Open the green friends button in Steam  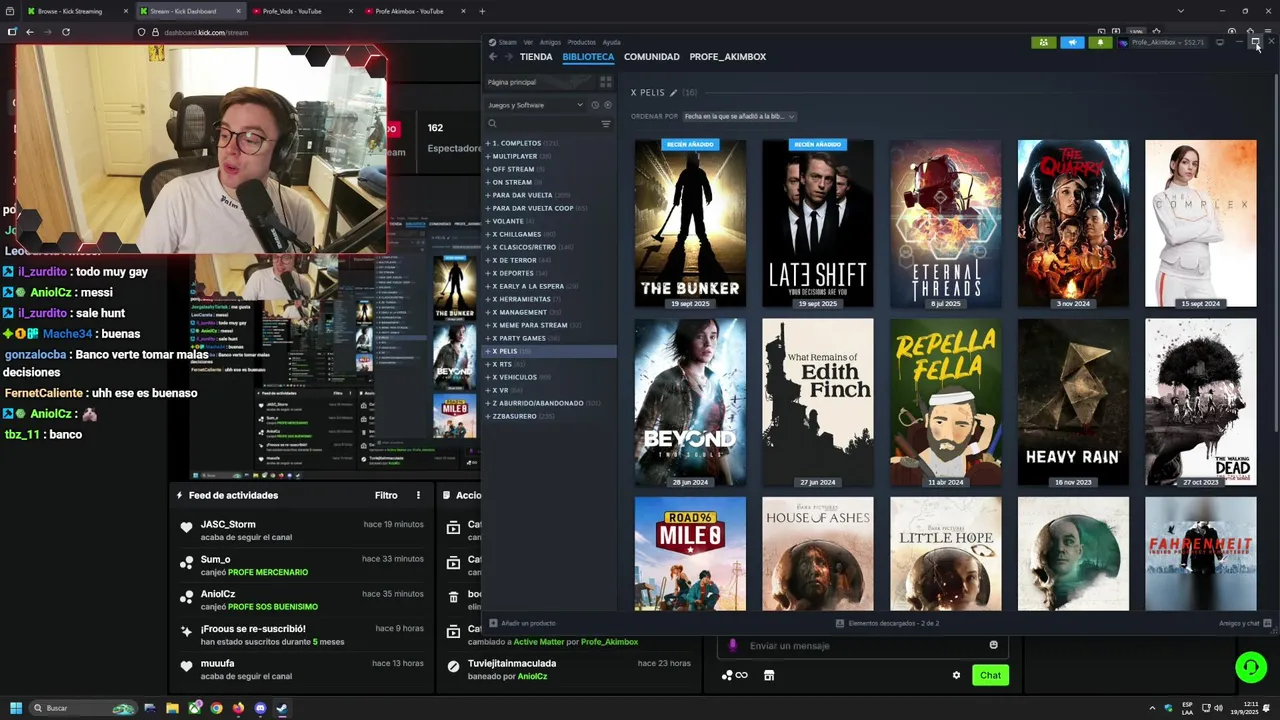pos(1044,43)
